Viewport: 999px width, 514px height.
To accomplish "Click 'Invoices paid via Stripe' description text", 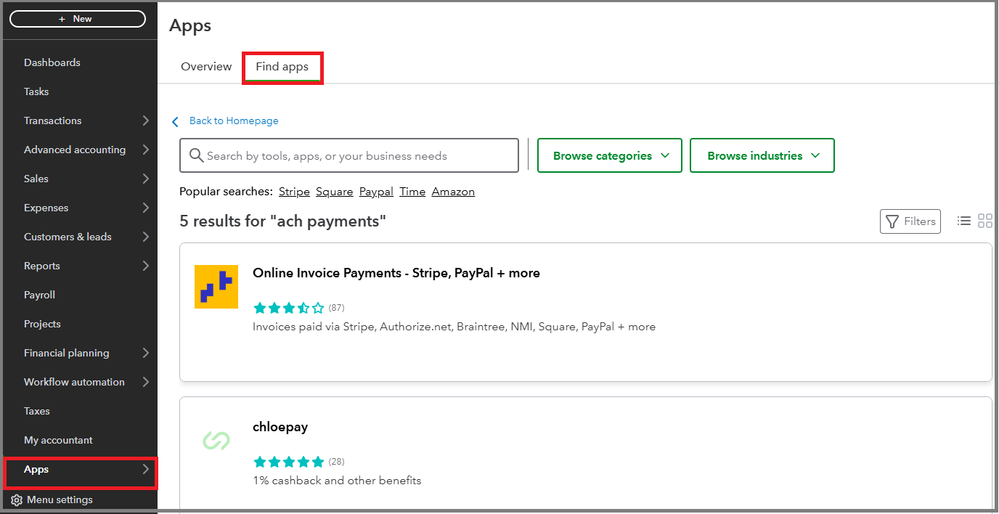I will coord(454,327).
